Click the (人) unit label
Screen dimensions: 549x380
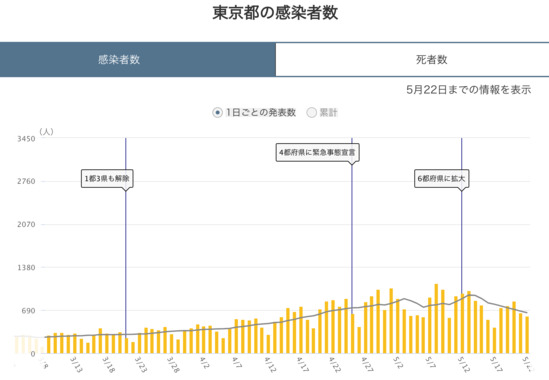(47, 132)
